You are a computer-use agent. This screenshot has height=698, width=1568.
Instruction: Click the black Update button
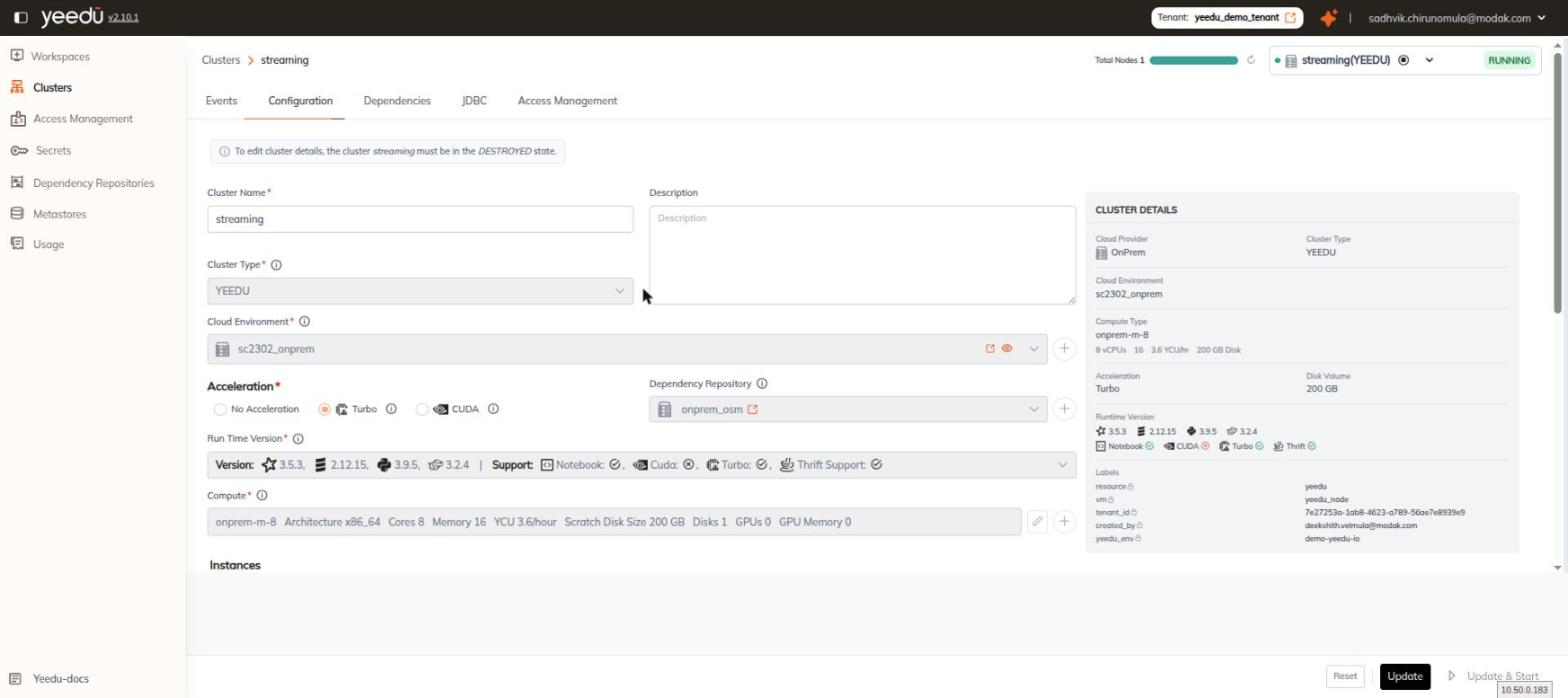(1405, 676)
